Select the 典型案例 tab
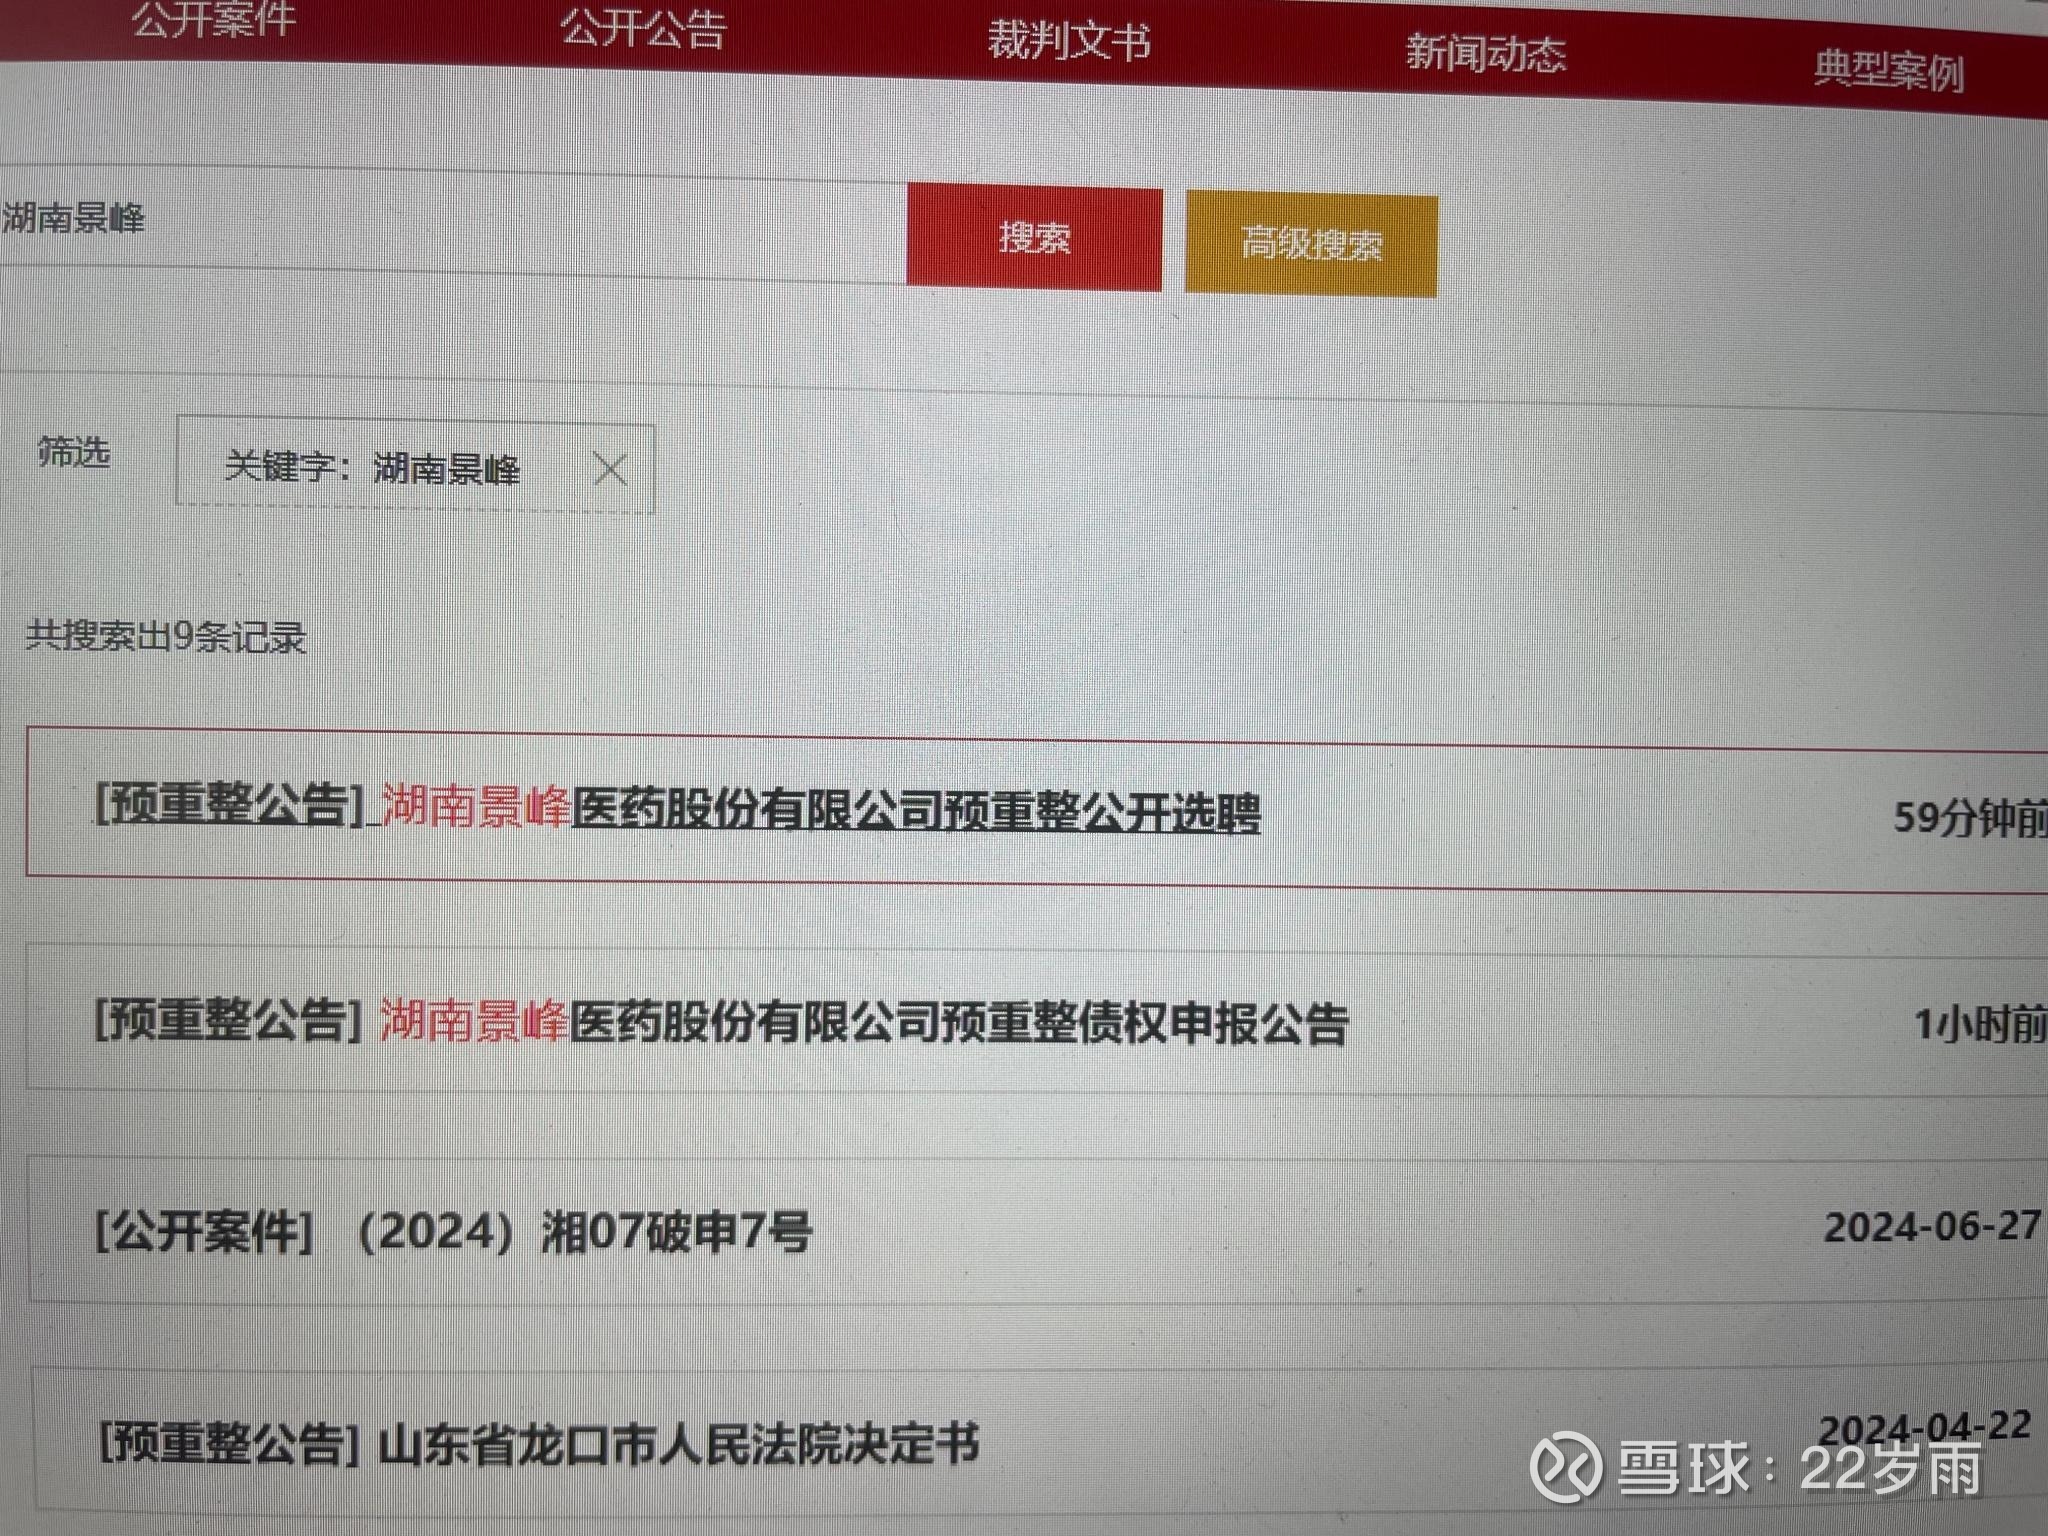 [x=1888, y=66]
